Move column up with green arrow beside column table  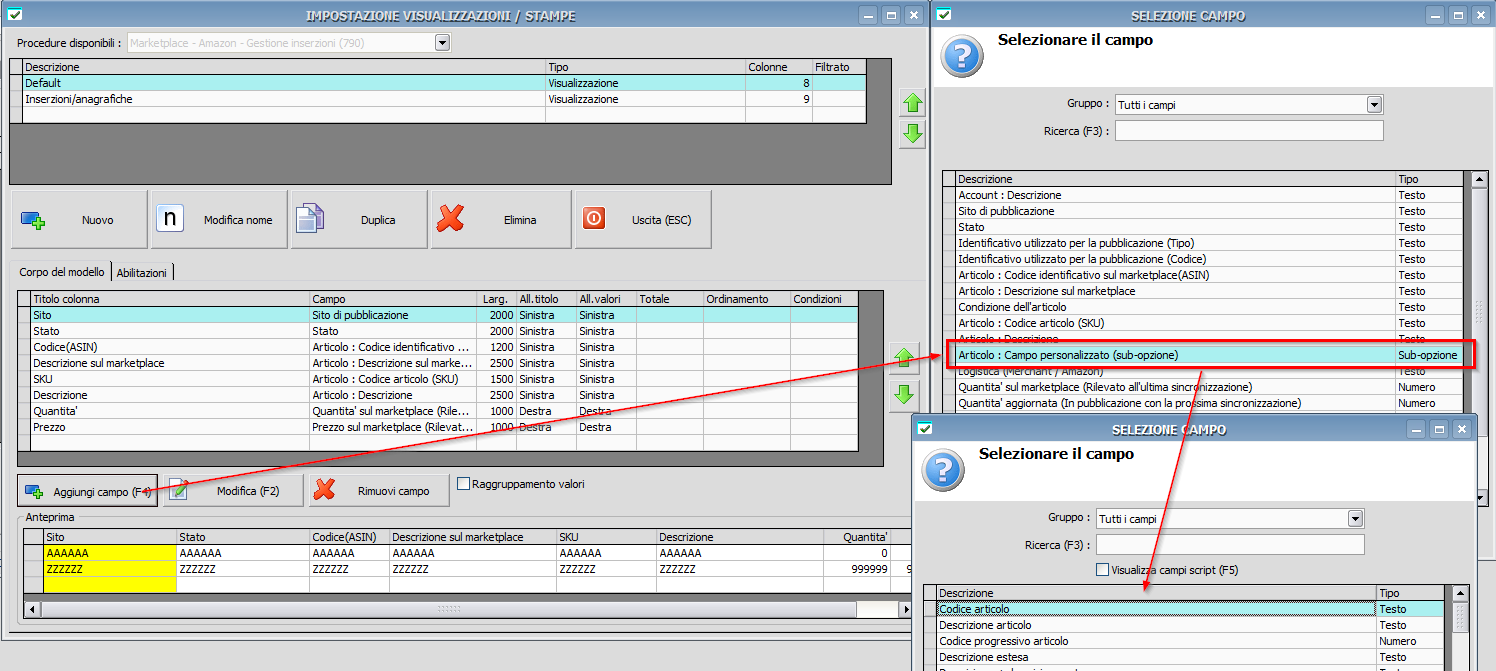(904, 356)
